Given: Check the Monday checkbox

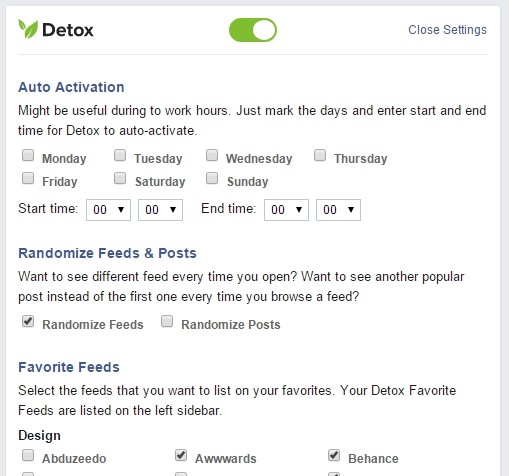Looking at the screenshot, I should 28,155.
